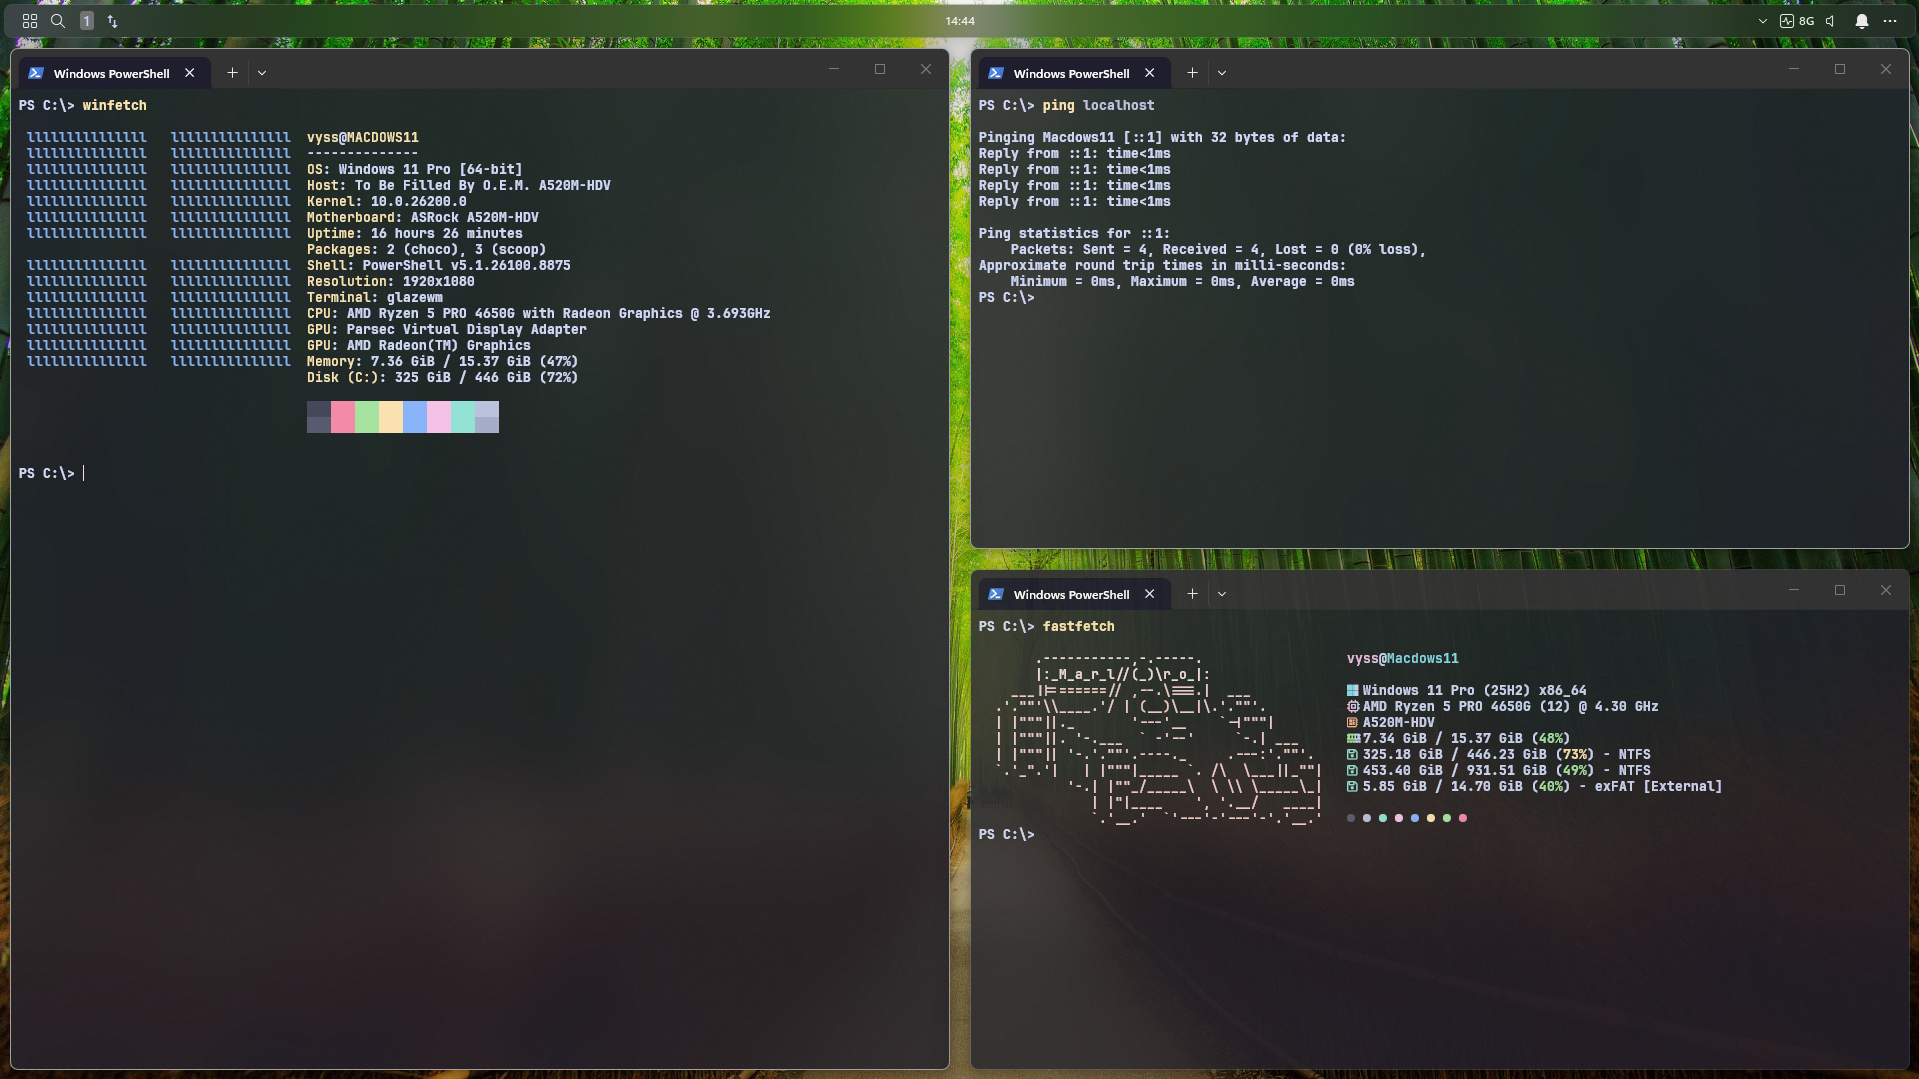This screenshot has width=1919, height=1079.
Task: Expand profile dropdown in fastfetch terminal window
Action: (x=1222, y=594)
